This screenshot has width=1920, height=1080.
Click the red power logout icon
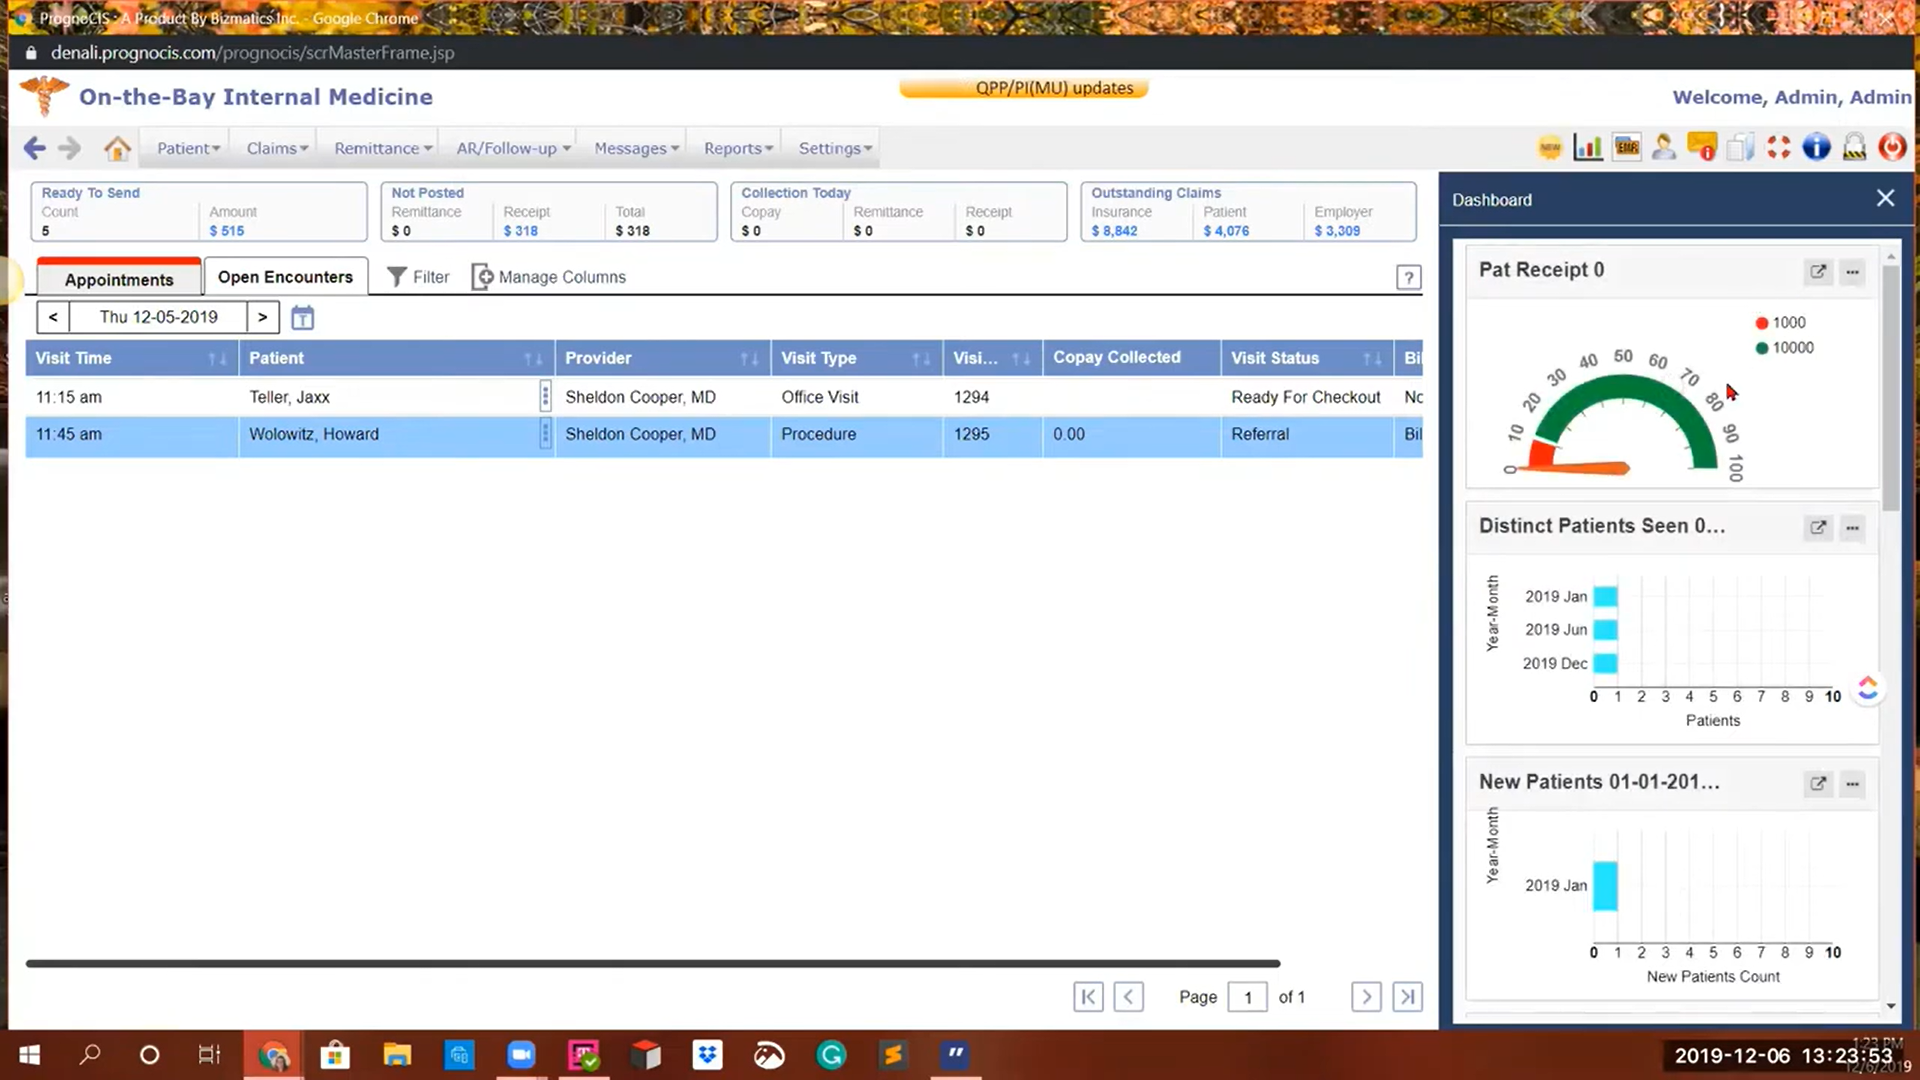click(x=1892, y=148)
